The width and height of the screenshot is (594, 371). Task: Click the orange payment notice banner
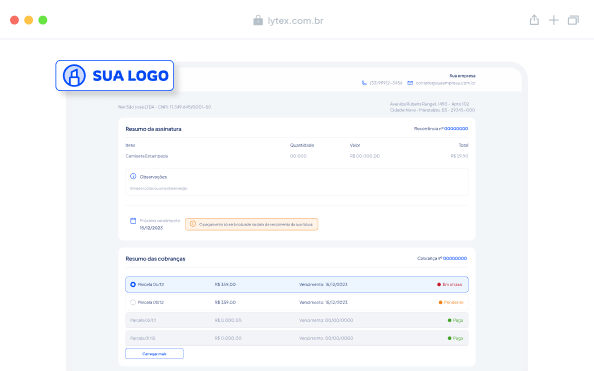(x=252, y=224)
